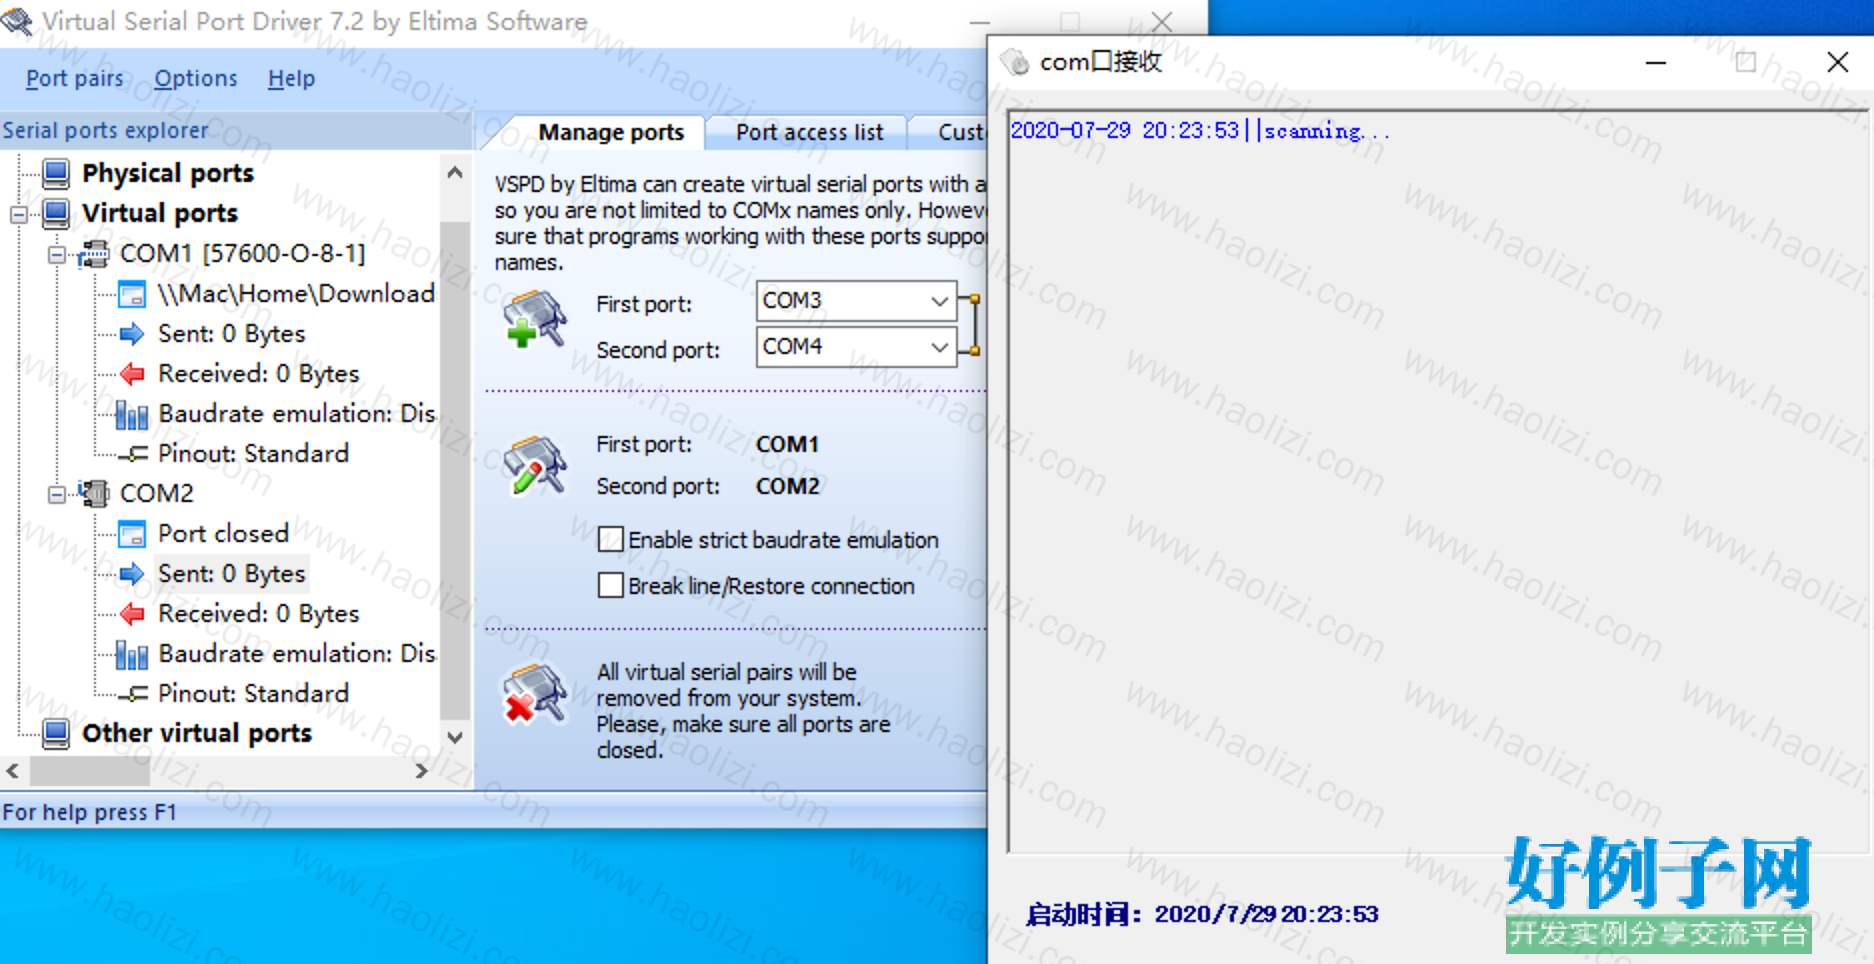Viewport: 1874px width, 964px height.
Task: Close the com口接收 window
Action: coord(1837,63)
